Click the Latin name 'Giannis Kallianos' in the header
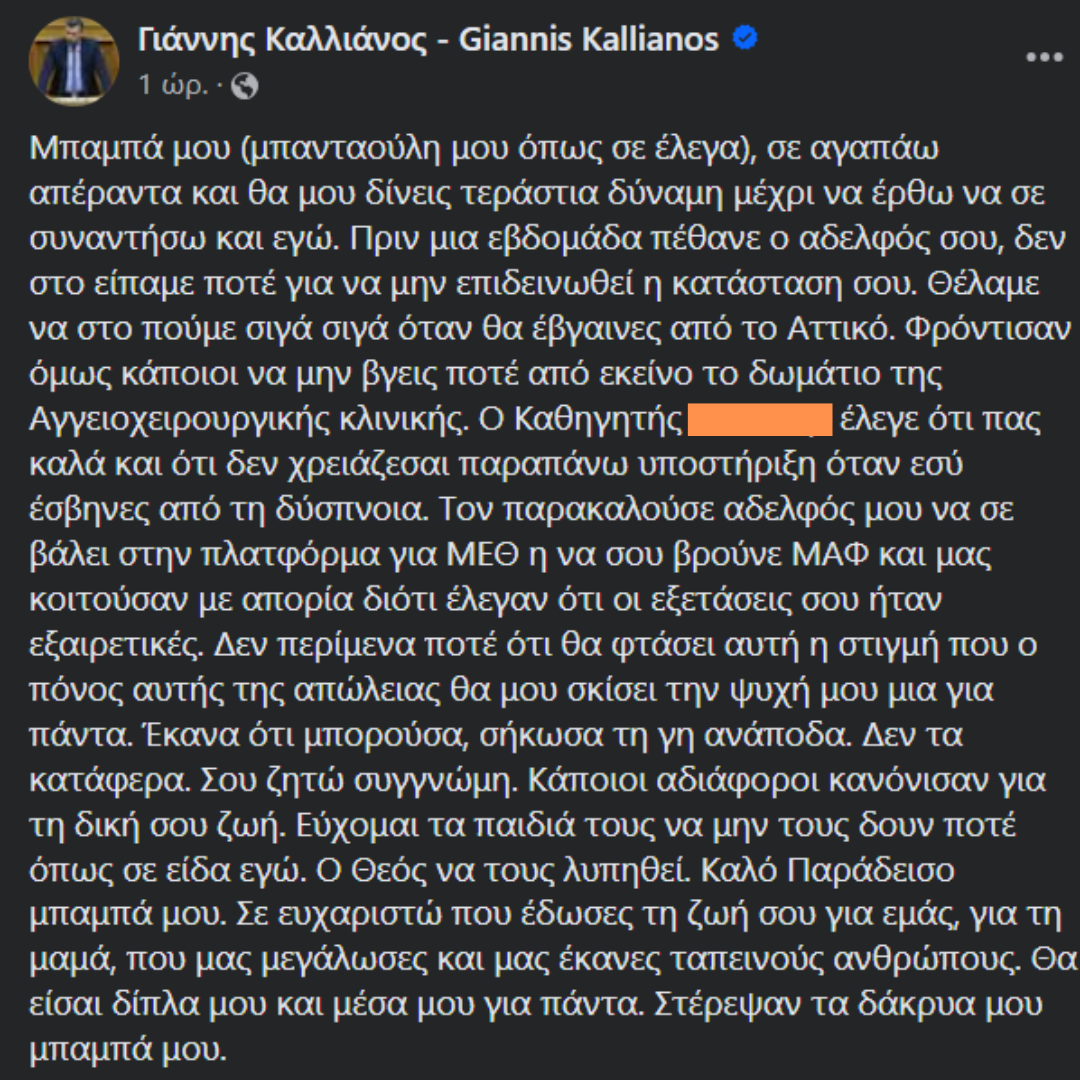Image resolution: width=1080 pixels, height=1080 pixels. [589, 39]
